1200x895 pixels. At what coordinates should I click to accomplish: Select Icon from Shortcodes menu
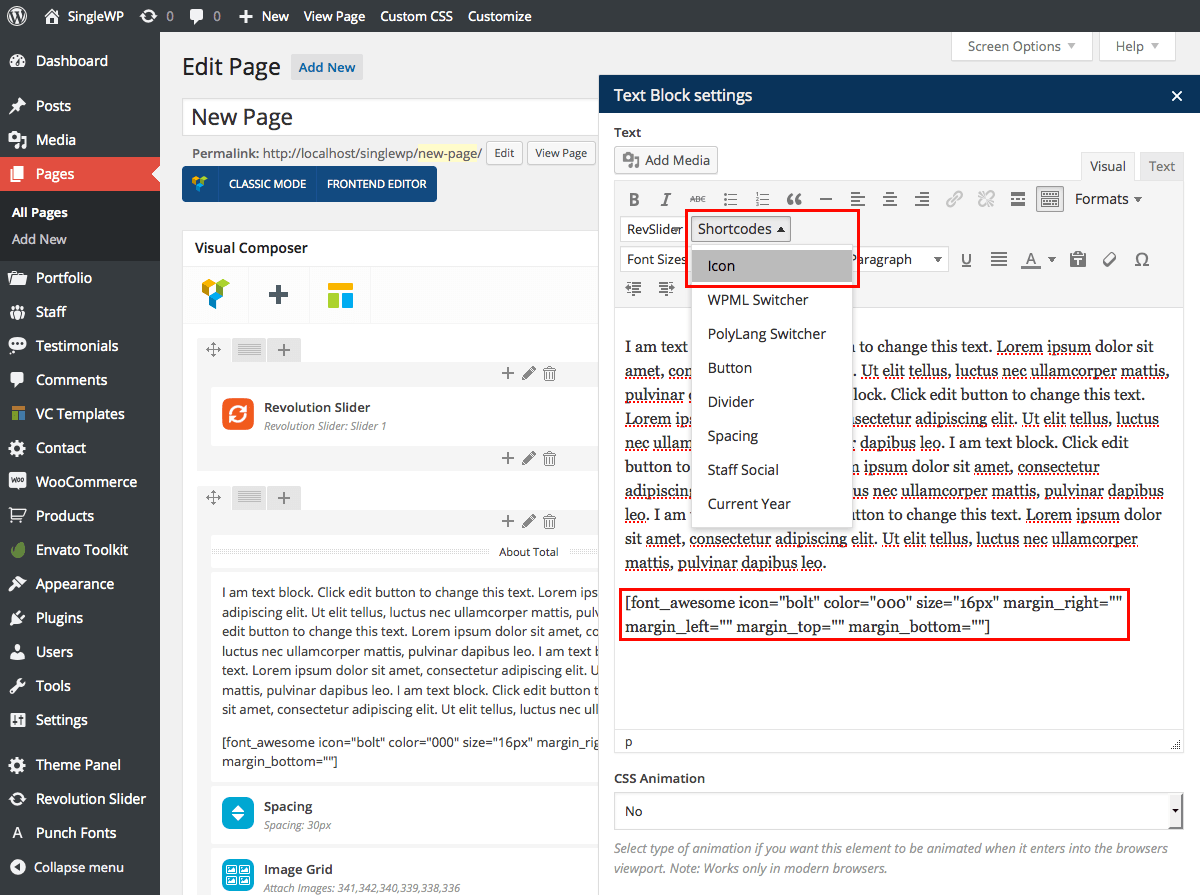coord(772,266)
